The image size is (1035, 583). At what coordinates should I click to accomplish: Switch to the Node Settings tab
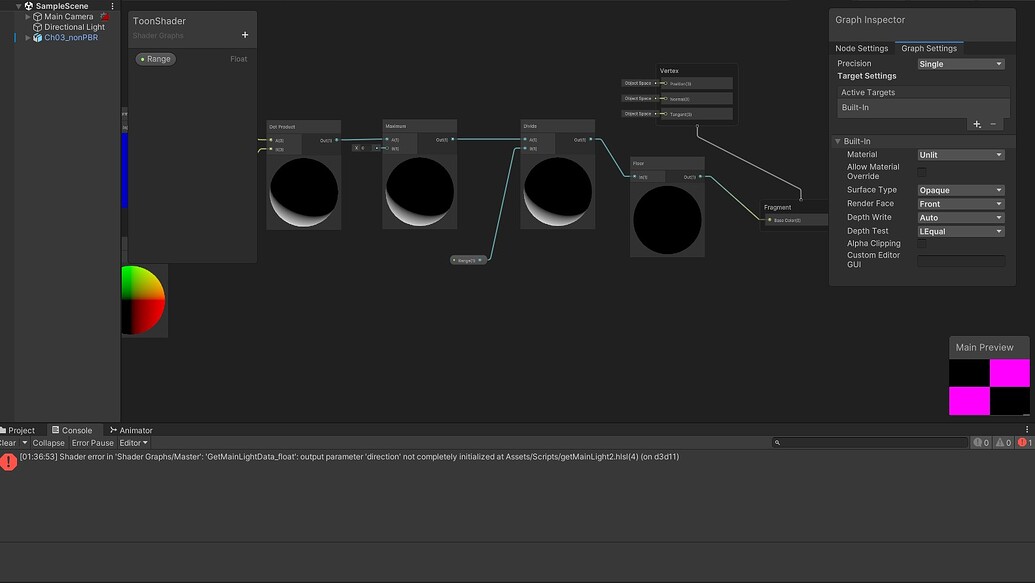pyautogui.click(x=861, y=48)
